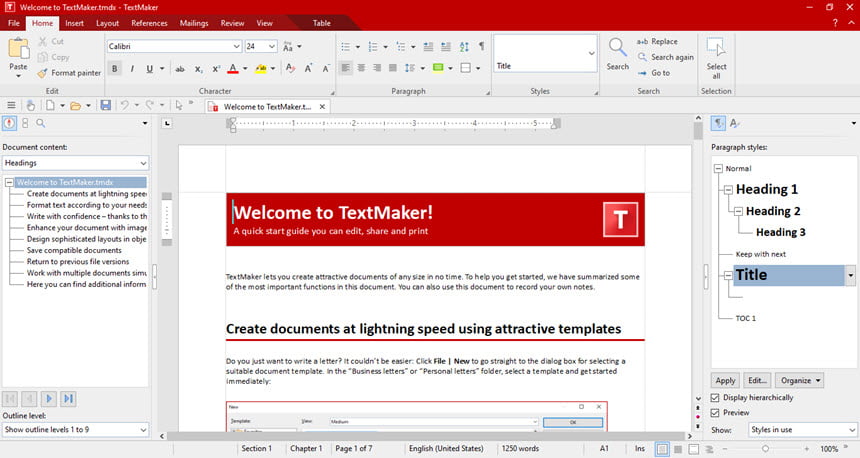Switch to the Mailings ribbon tab

pos(194,23)
